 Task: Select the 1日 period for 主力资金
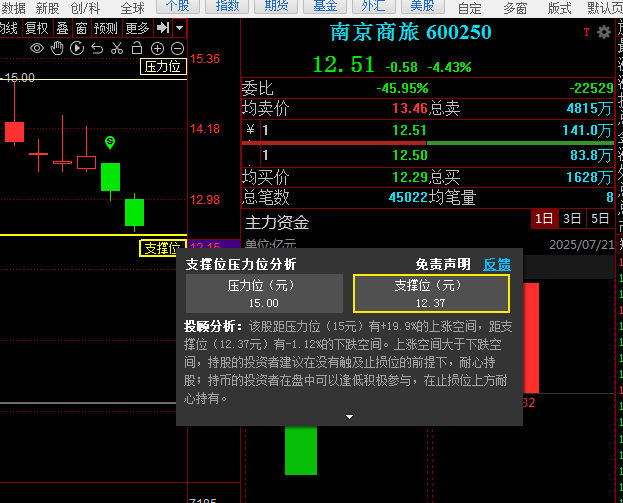[x=544, y=219]
